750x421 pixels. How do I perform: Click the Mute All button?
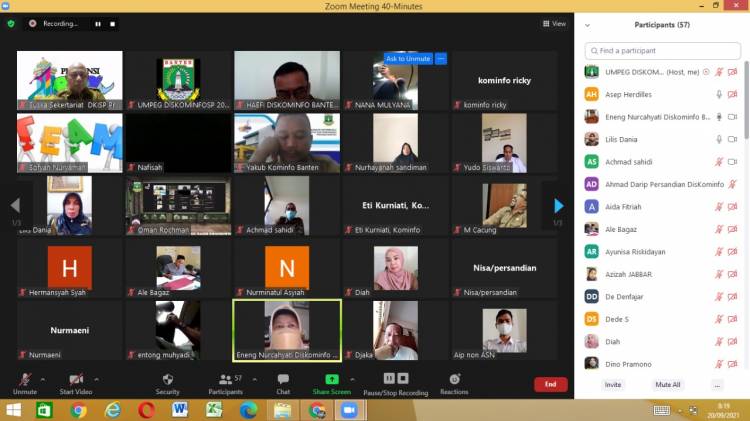[667, 384]
